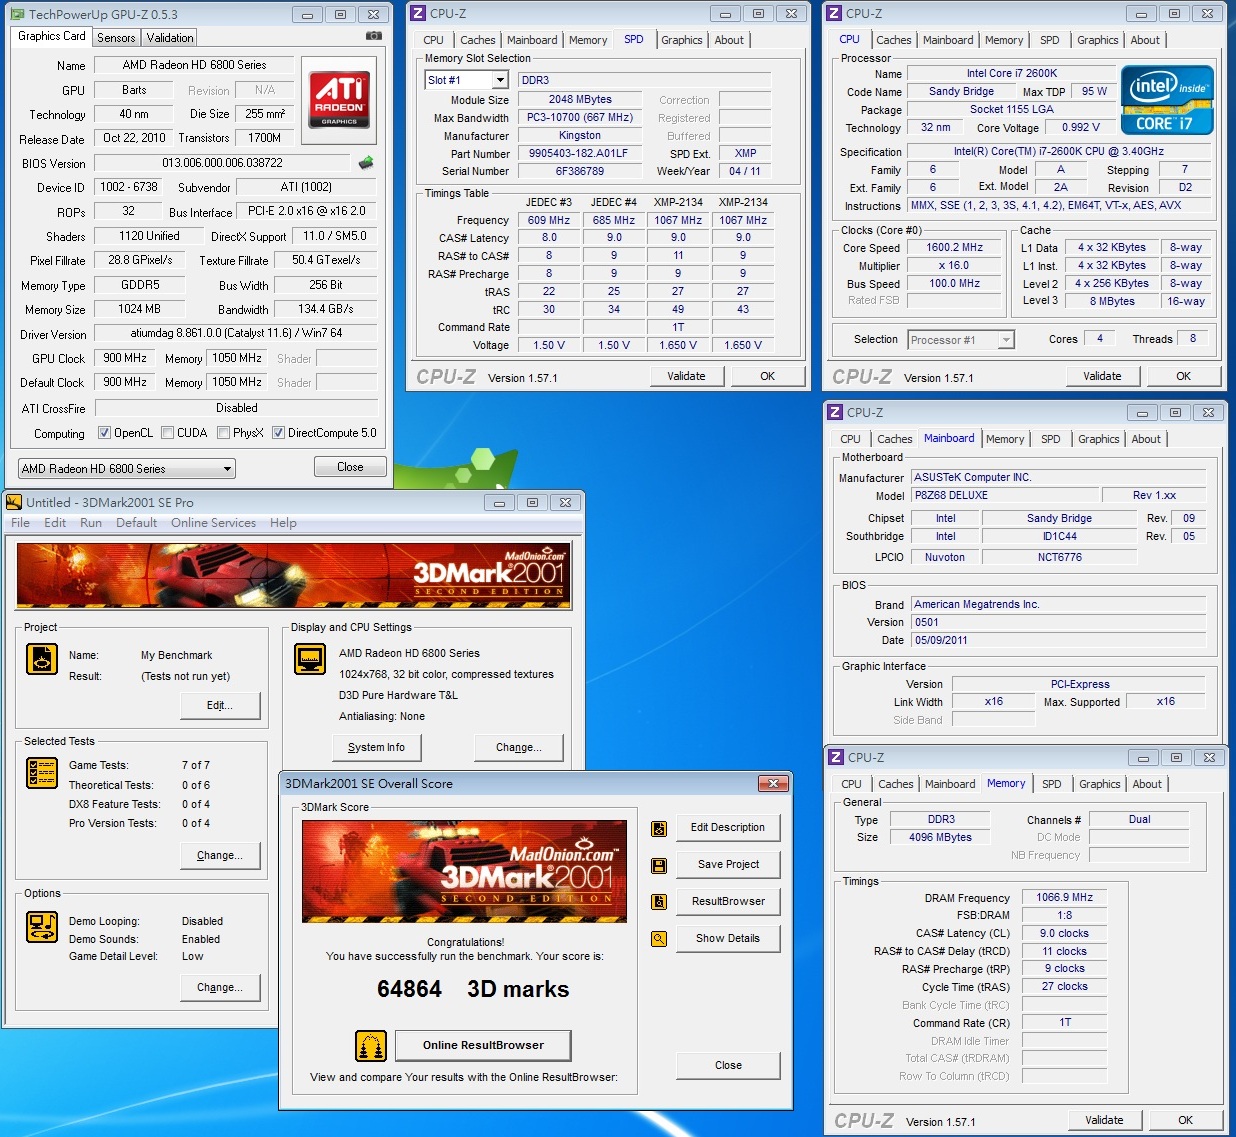Image resolution: width=1236 pixels, height=1137 pixels.
Task: Click the GPU-Z screenshot camera icon
Action: click(x=373, y=36)
